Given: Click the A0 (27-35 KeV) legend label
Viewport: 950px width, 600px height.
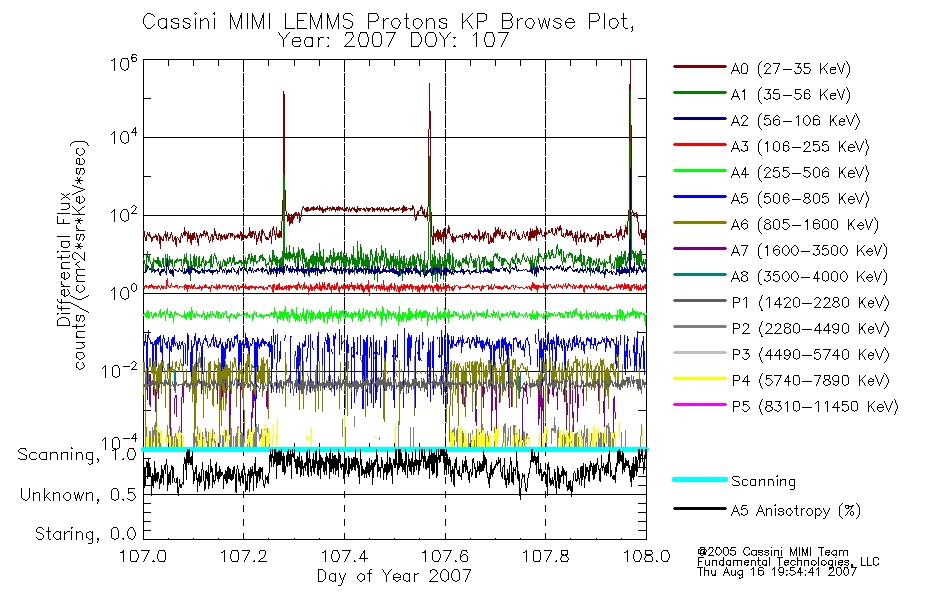Looking at the screenshot, I should click(x=790, y=68).
